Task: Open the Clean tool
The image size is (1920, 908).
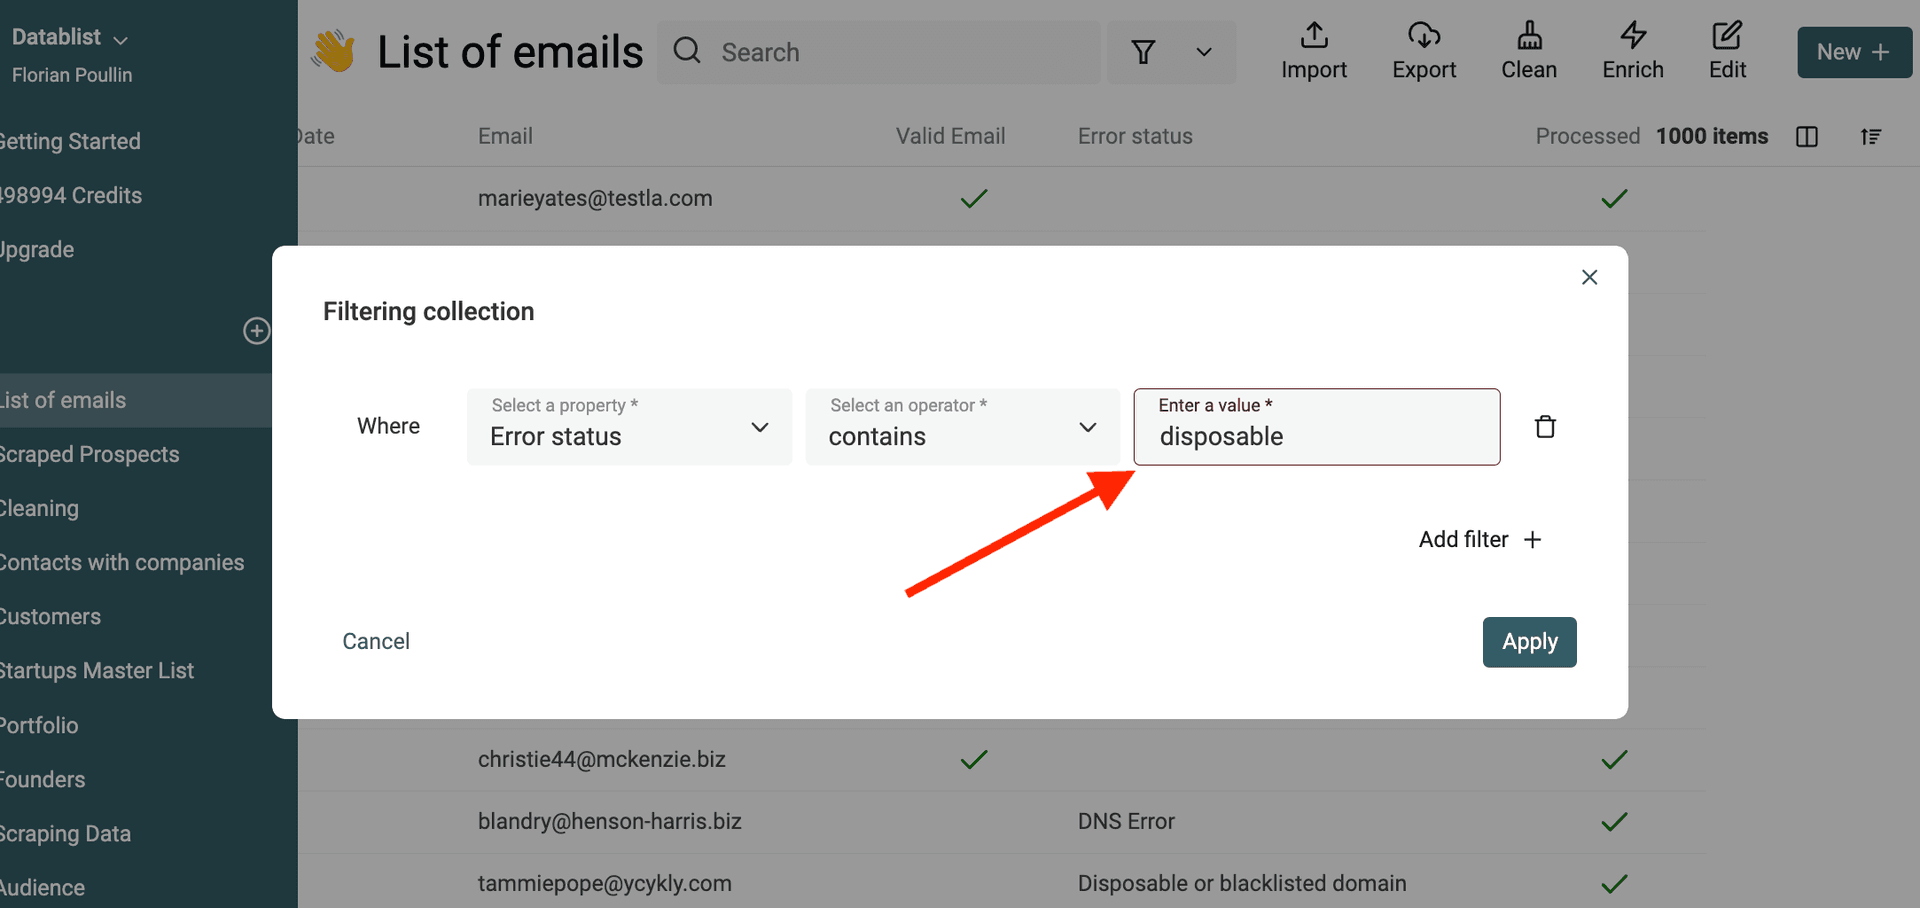Action: click(1529, 50)
